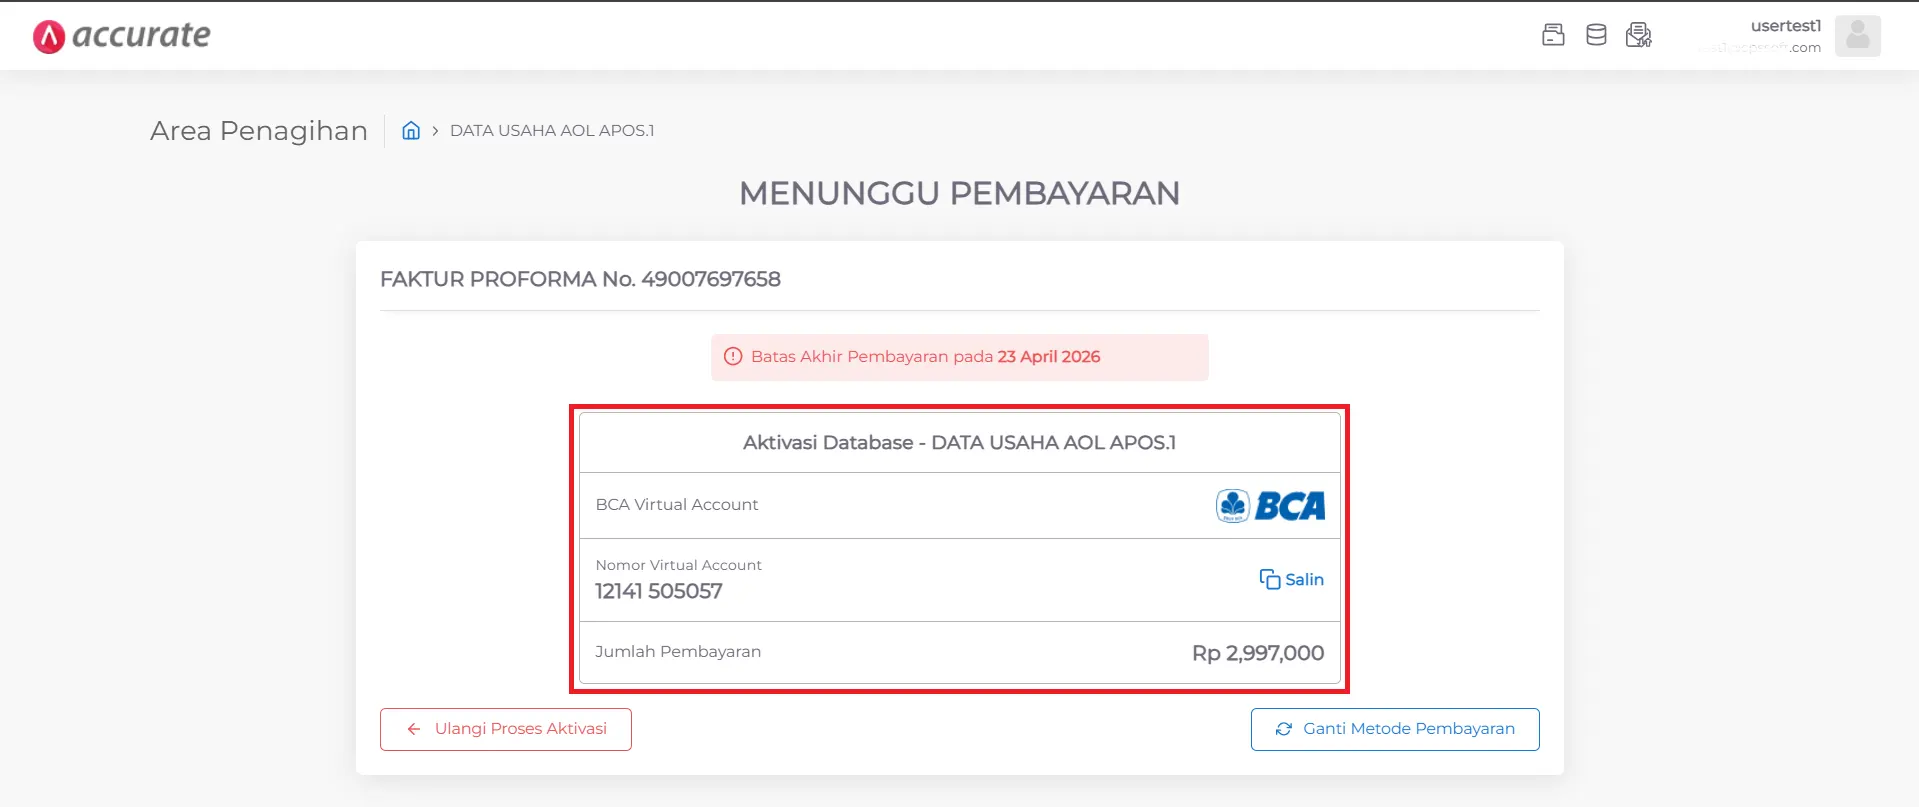Click the Salin link to copy the number

click(1304, 579)
